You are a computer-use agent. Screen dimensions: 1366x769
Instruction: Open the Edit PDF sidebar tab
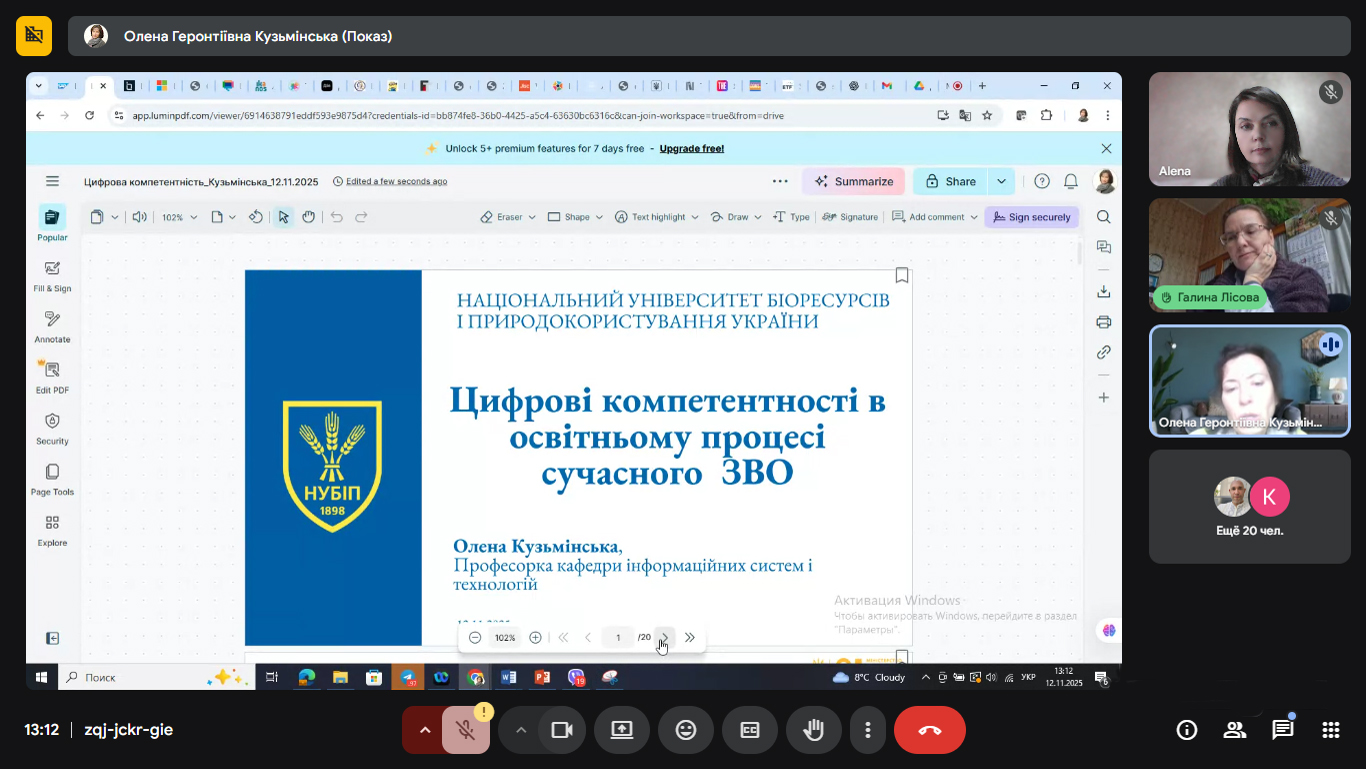(52, 377)
